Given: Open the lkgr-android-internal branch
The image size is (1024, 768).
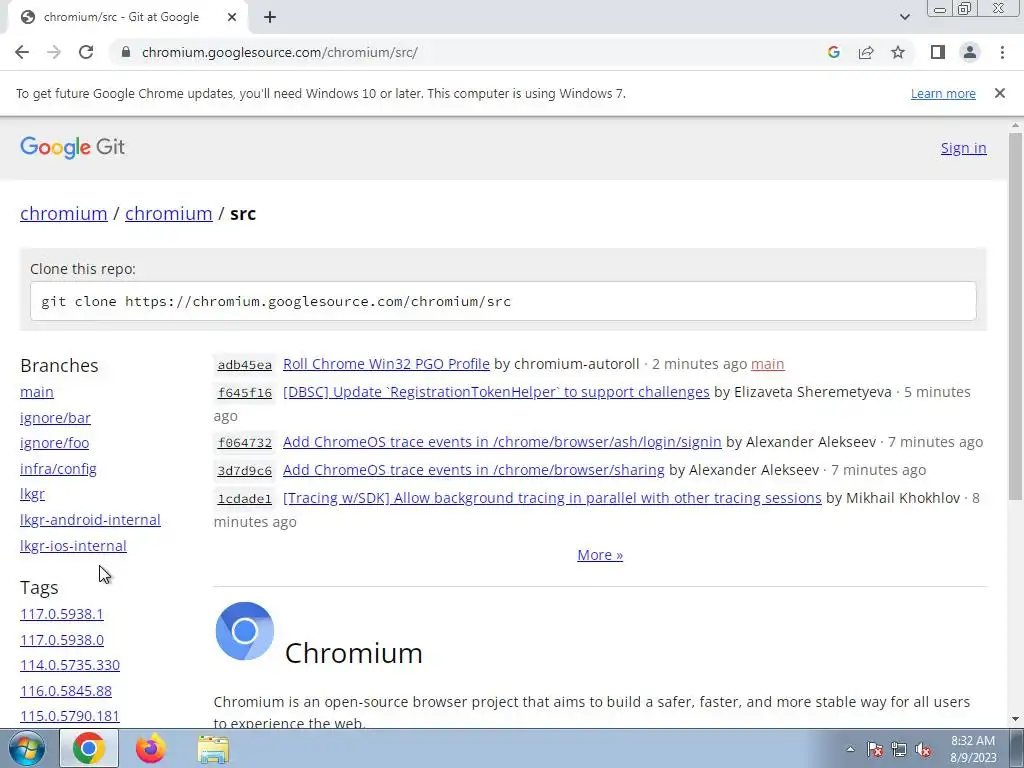Looking at the screenshot, I should tap(90, 520).
